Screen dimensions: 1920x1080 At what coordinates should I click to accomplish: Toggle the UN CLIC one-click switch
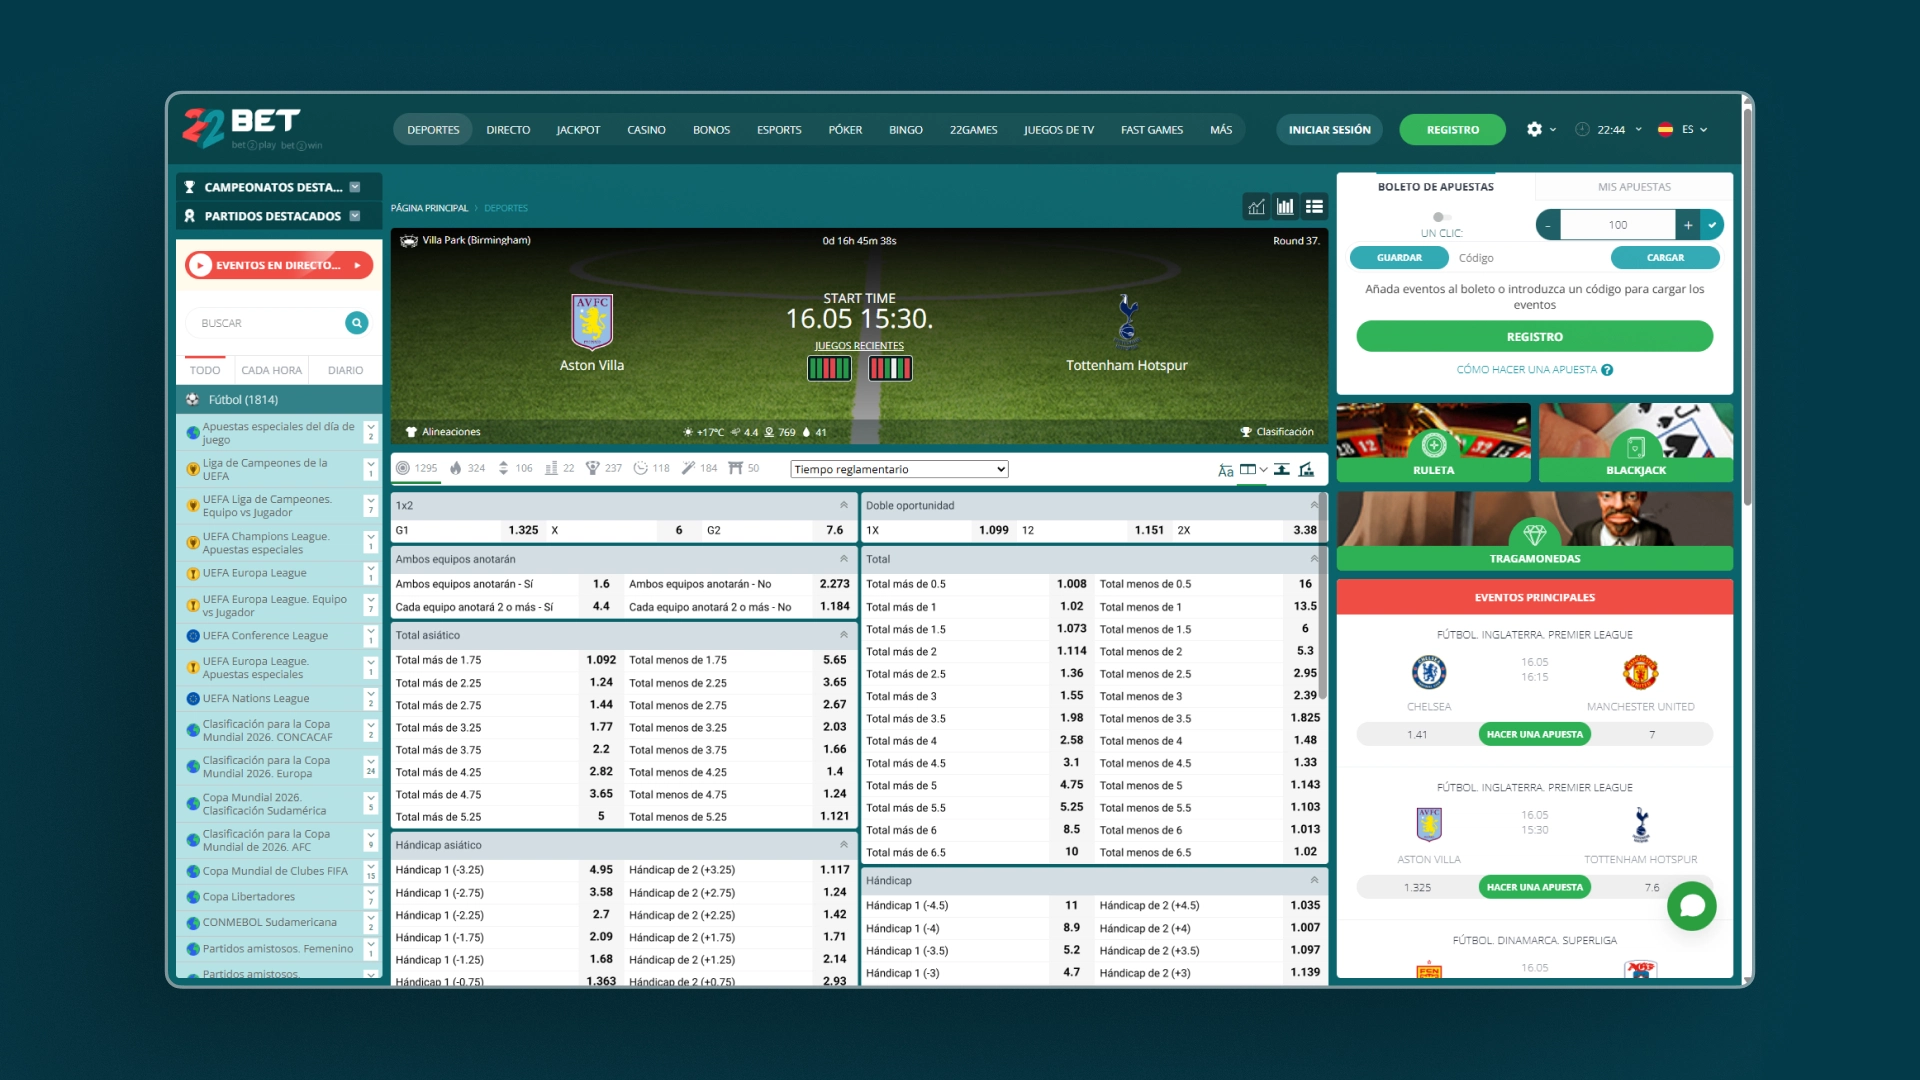click(1441, 217)
